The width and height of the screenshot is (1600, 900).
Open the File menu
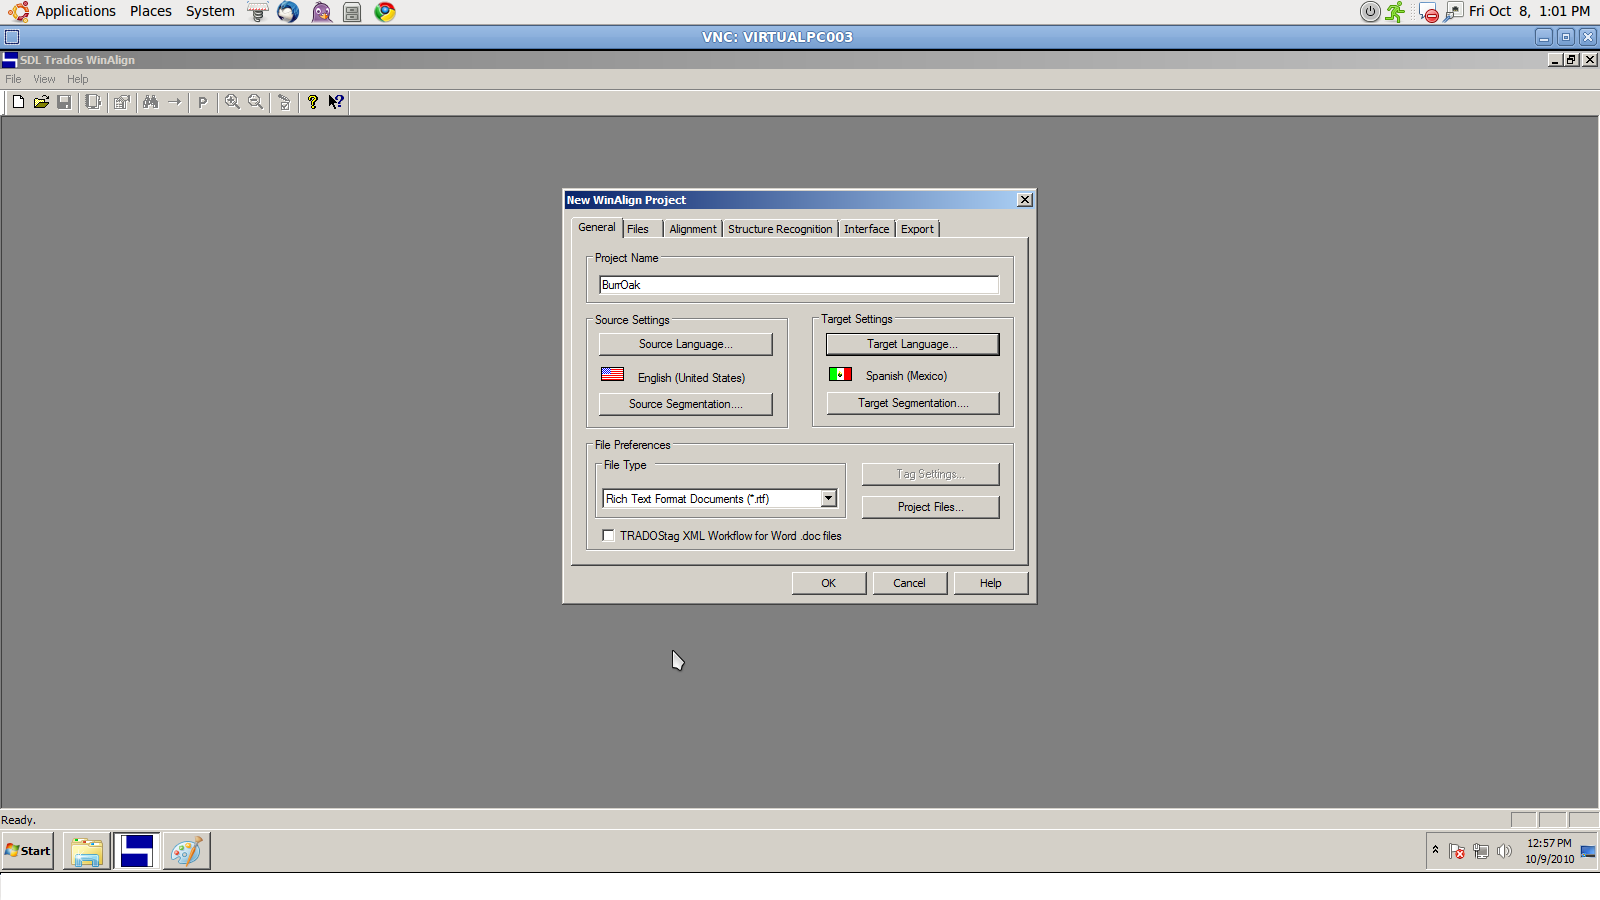(x=13, y=79)
